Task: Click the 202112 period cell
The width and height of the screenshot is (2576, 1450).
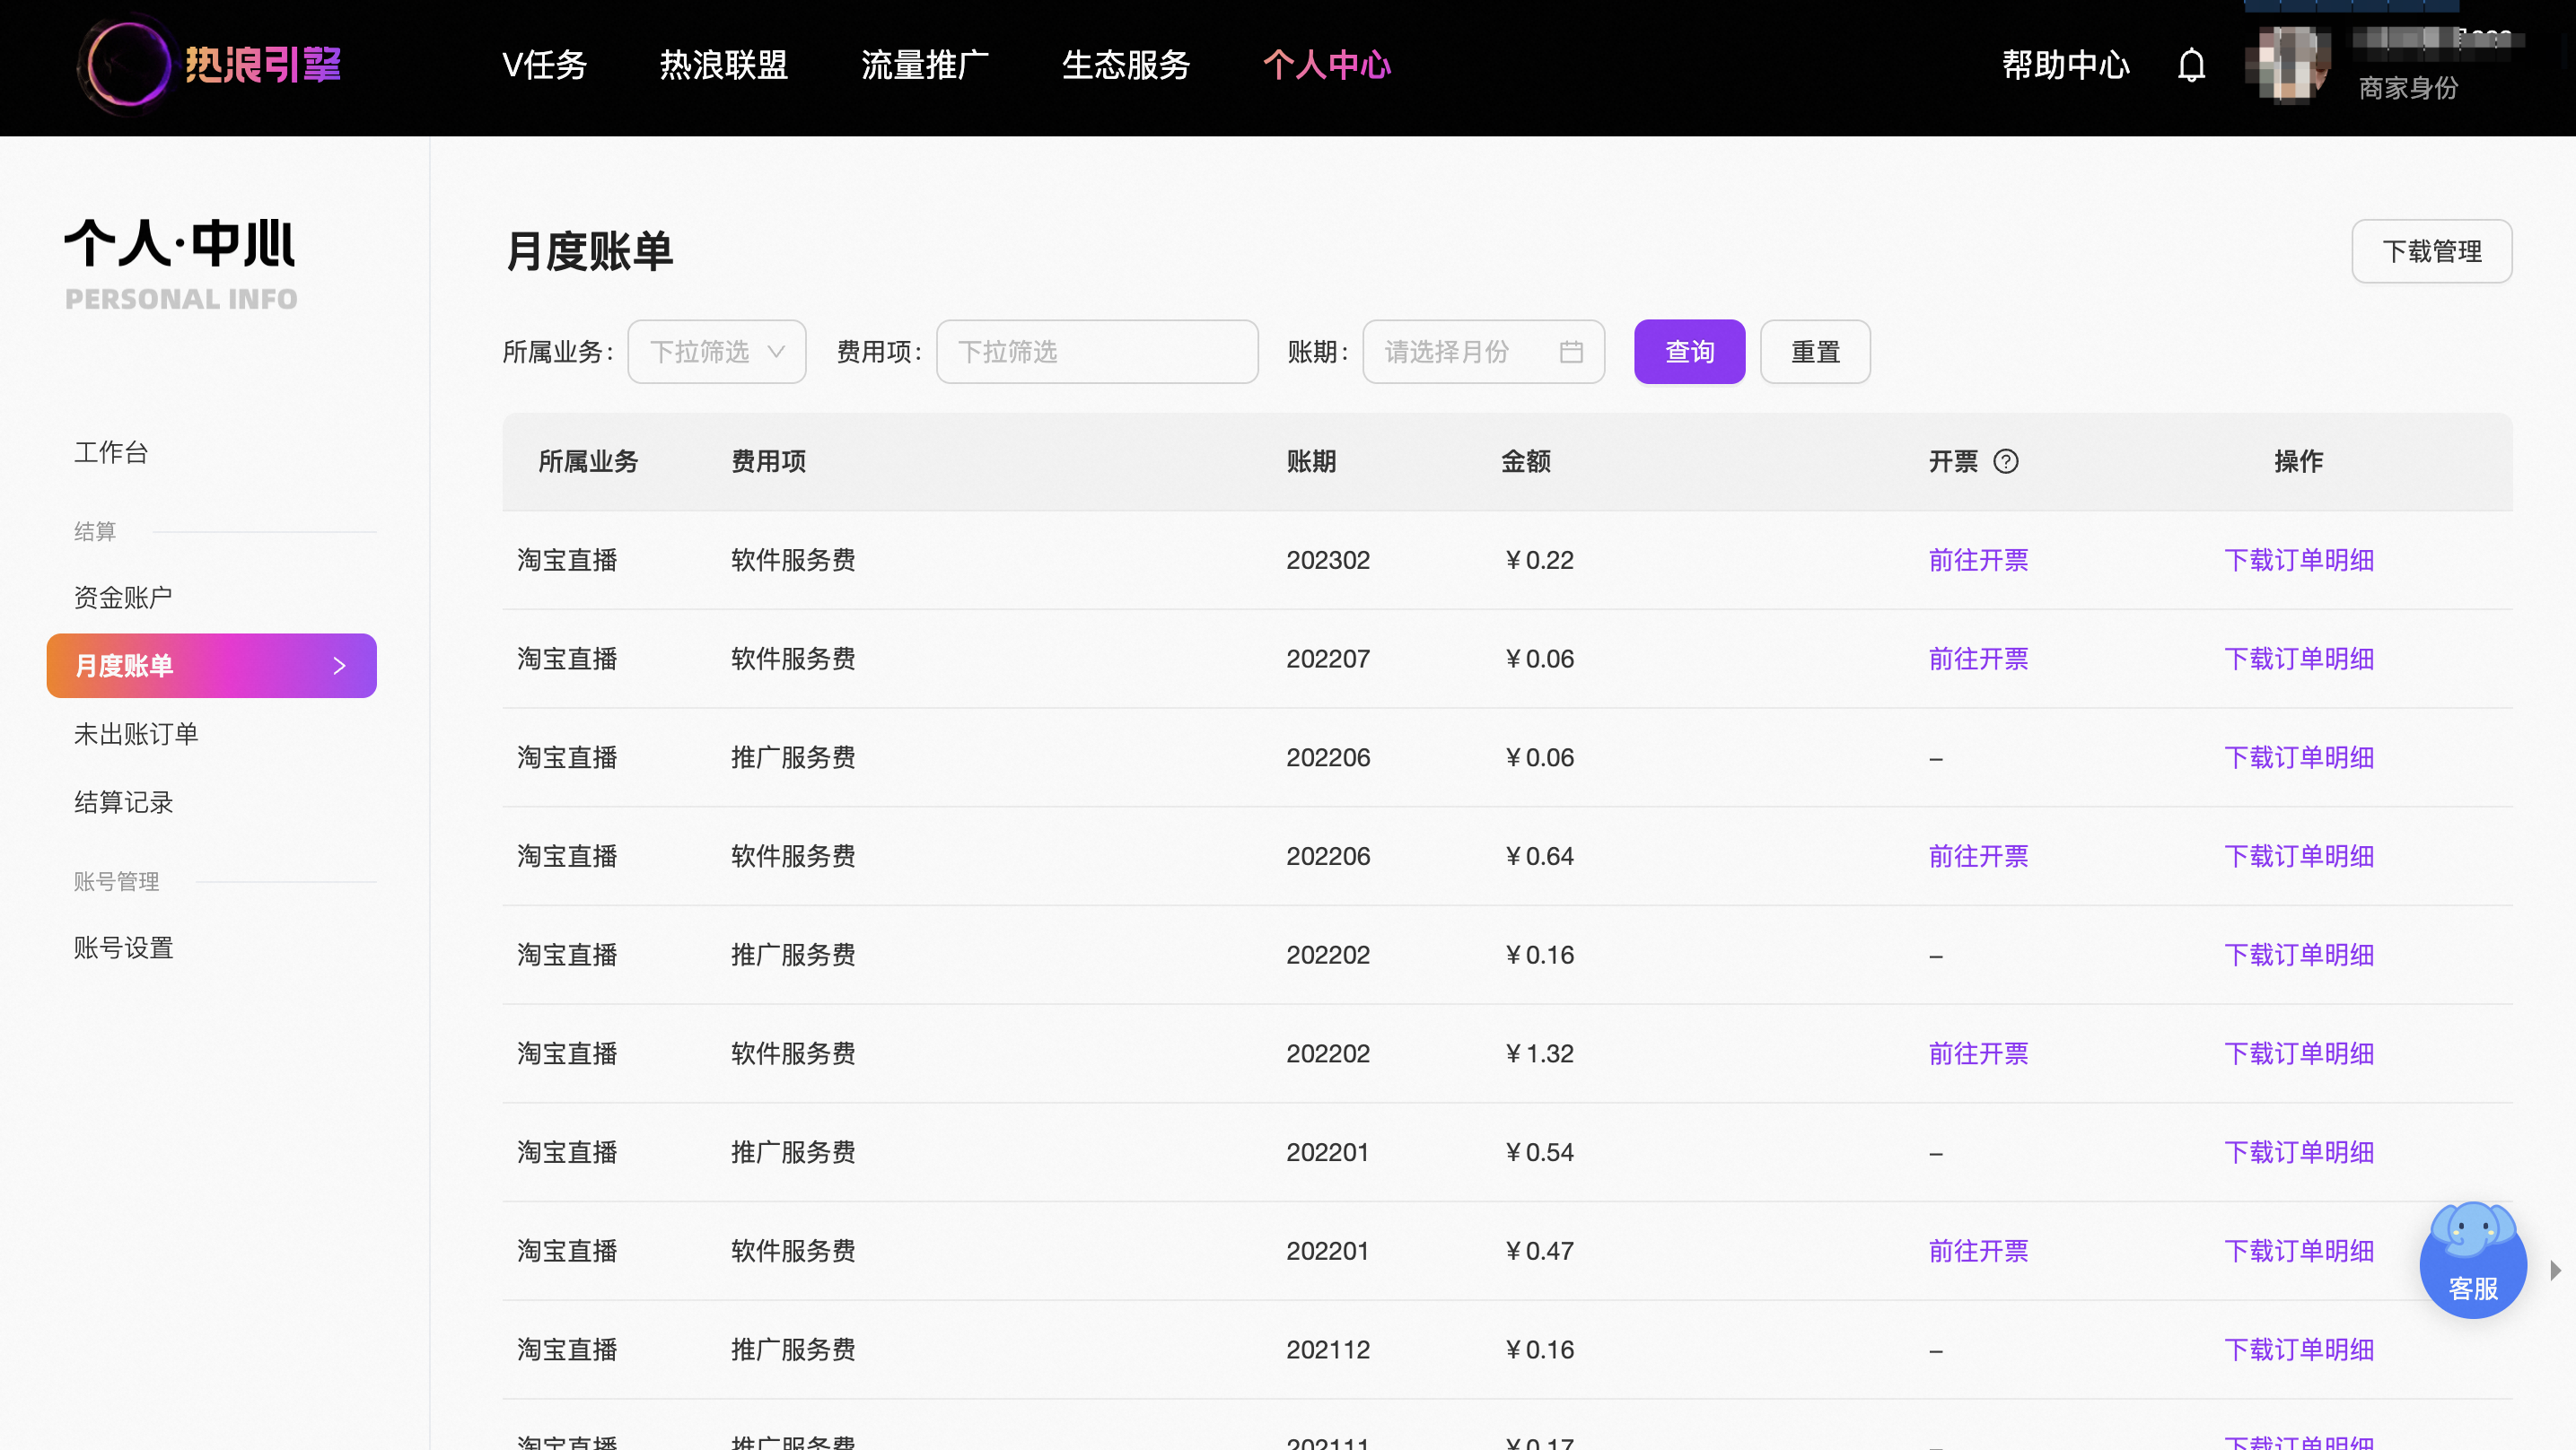Action: pyautogui.click(x=1328, y=1350)
